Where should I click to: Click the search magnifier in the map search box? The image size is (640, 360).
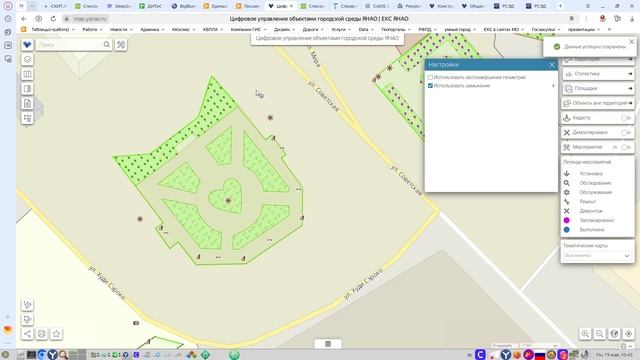click(107, 44)
